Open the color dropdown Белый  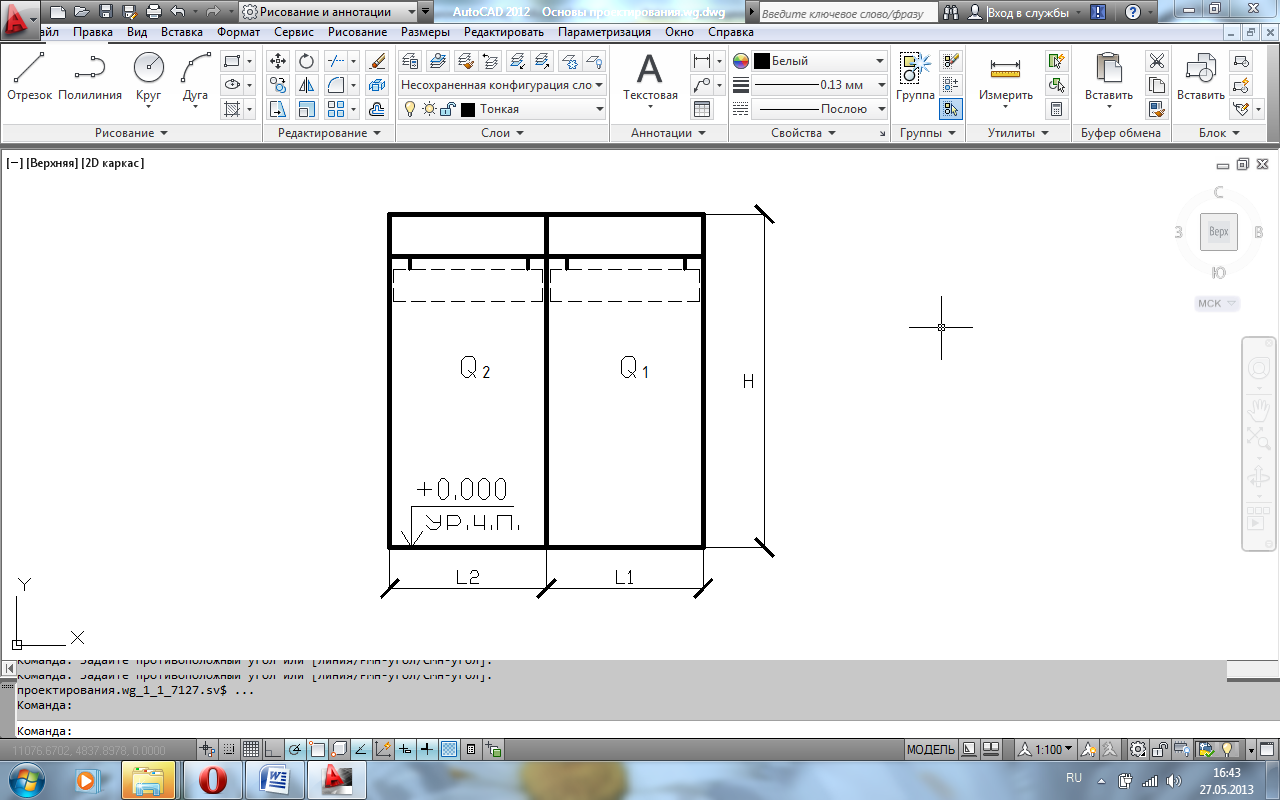[820, 61]
